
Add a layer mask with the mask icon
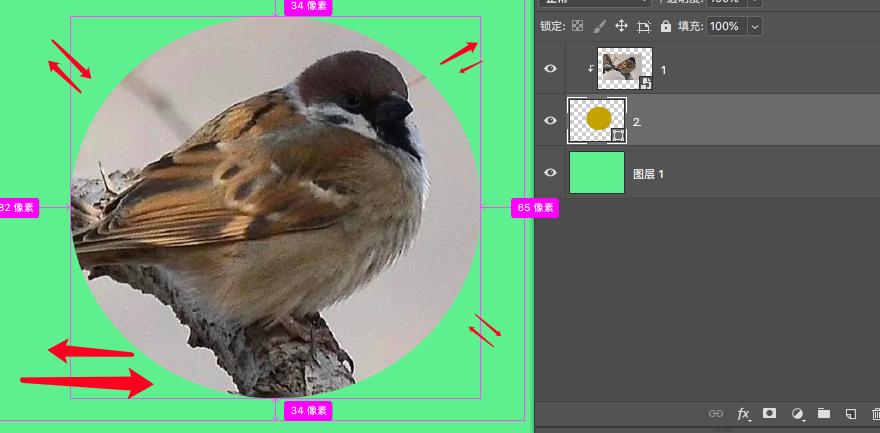coord(769,413)
